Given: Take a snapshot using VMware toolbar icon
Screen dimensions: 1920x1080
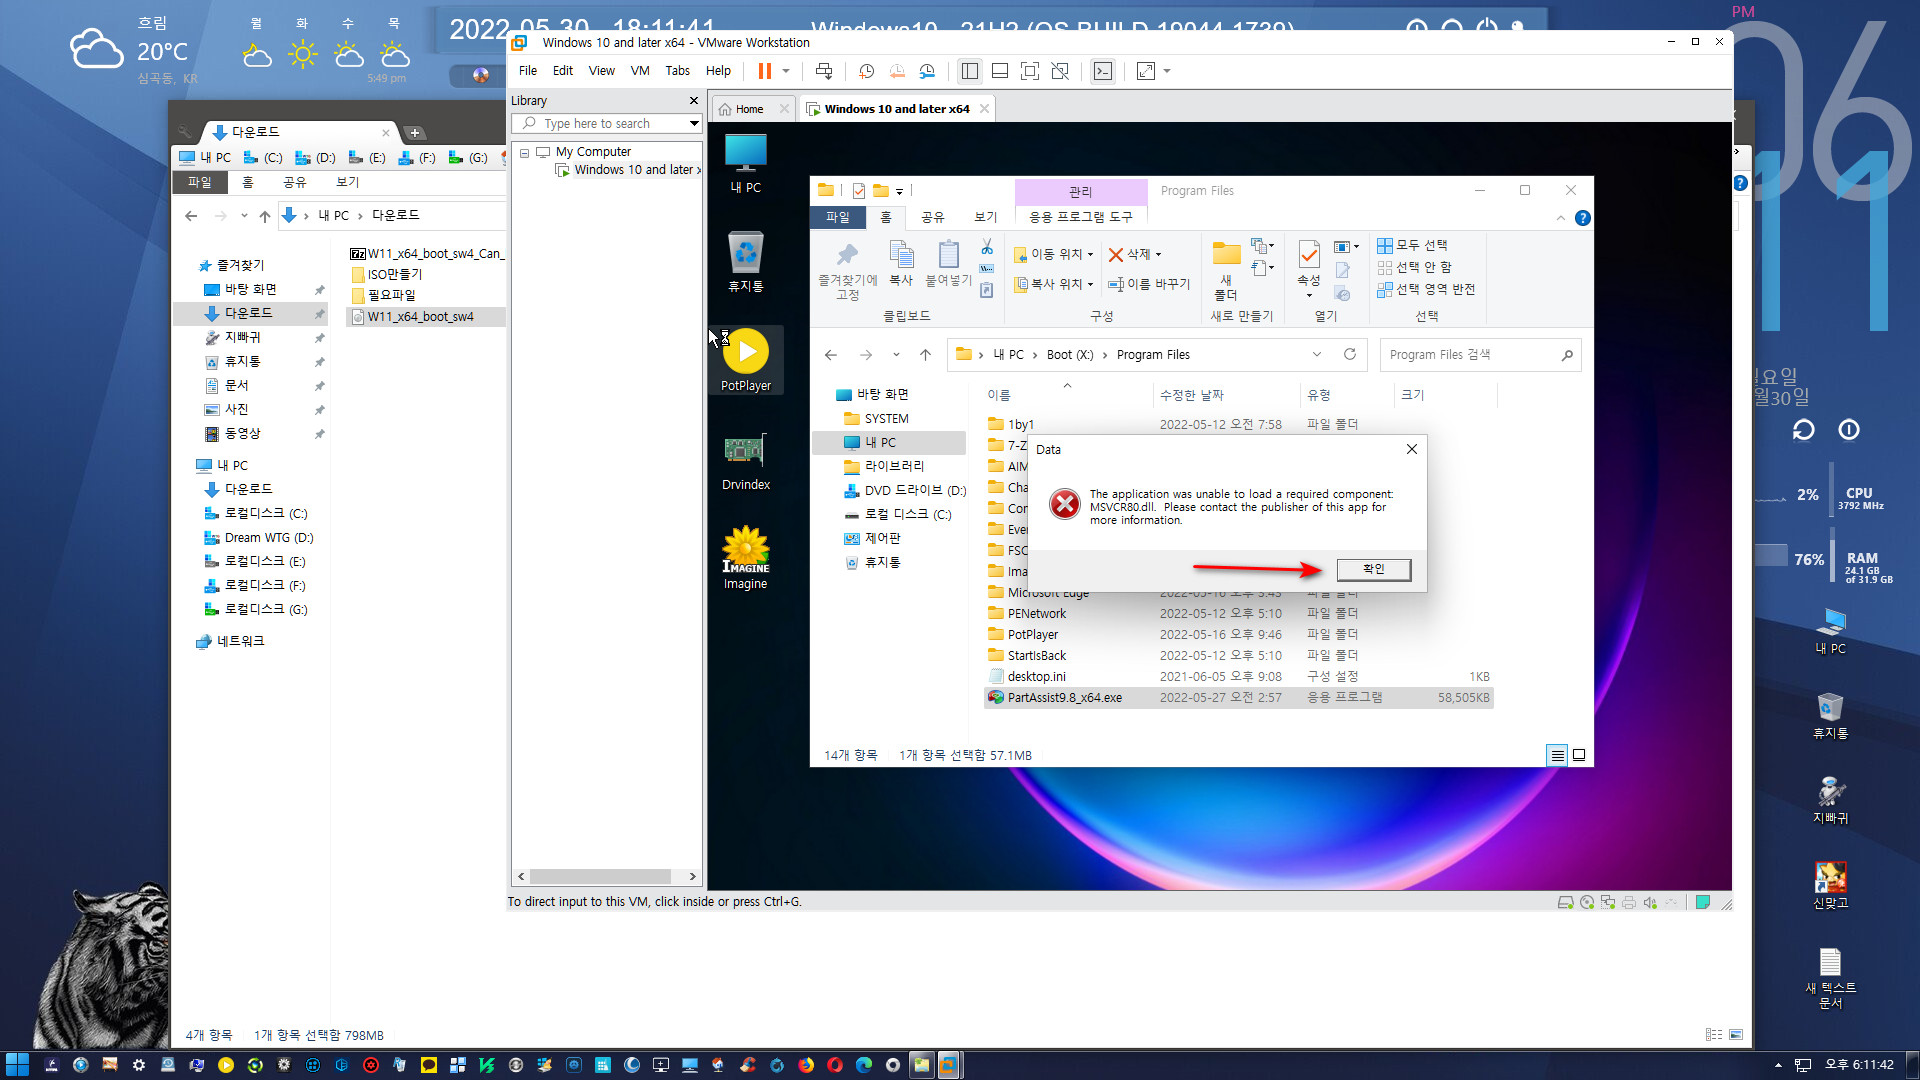Looking at the screenshot, I should coord(866,71).
